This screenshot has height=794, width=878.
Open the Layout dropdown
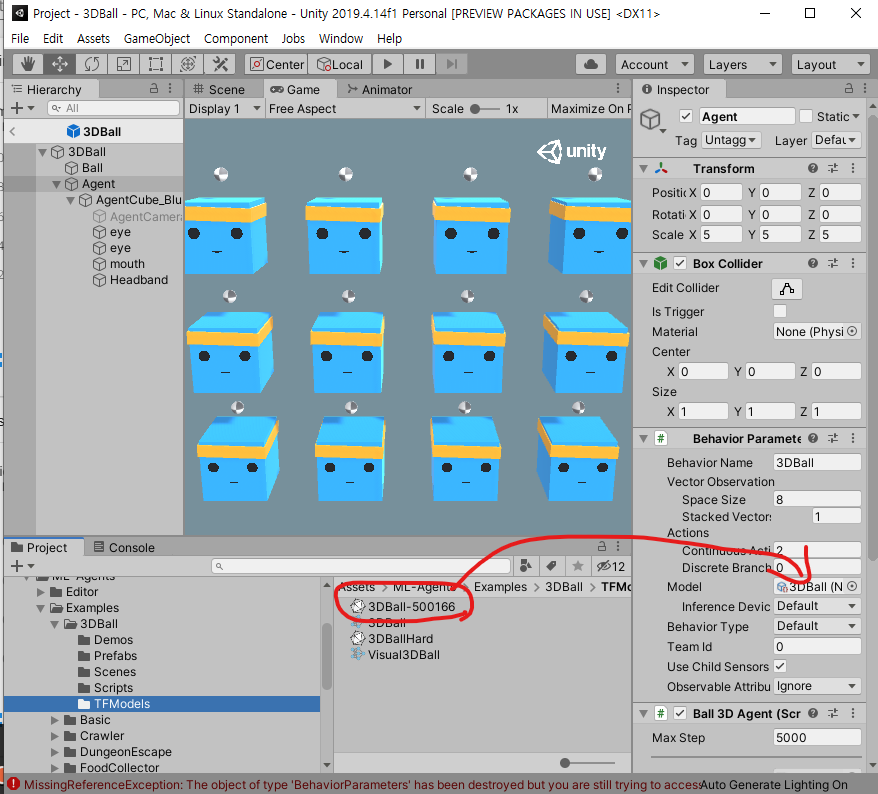coord(830,64)
